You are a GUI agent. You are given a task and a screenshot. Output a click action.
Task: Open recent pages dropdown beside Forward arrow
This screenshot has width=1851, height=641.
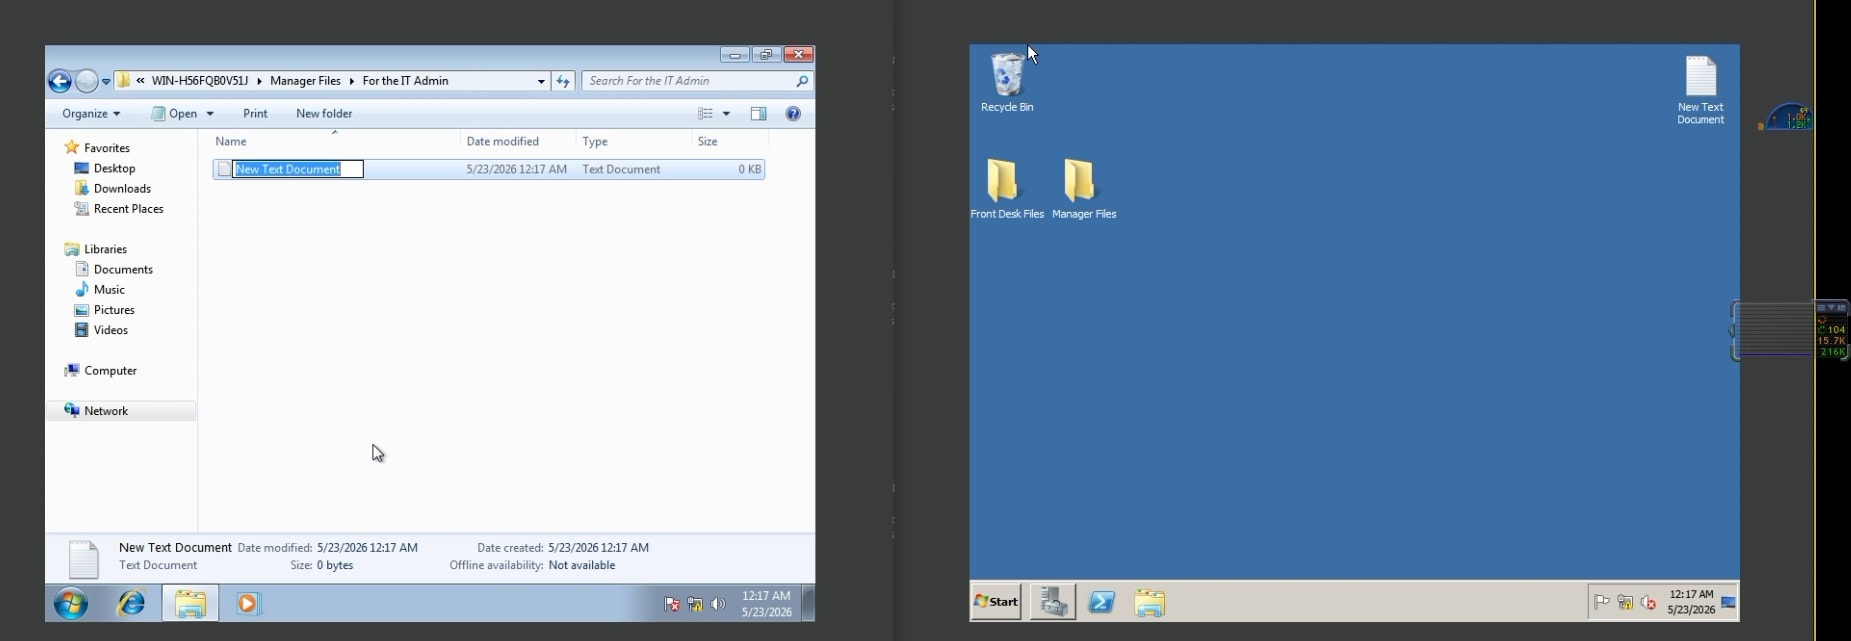tap(106, 82)
